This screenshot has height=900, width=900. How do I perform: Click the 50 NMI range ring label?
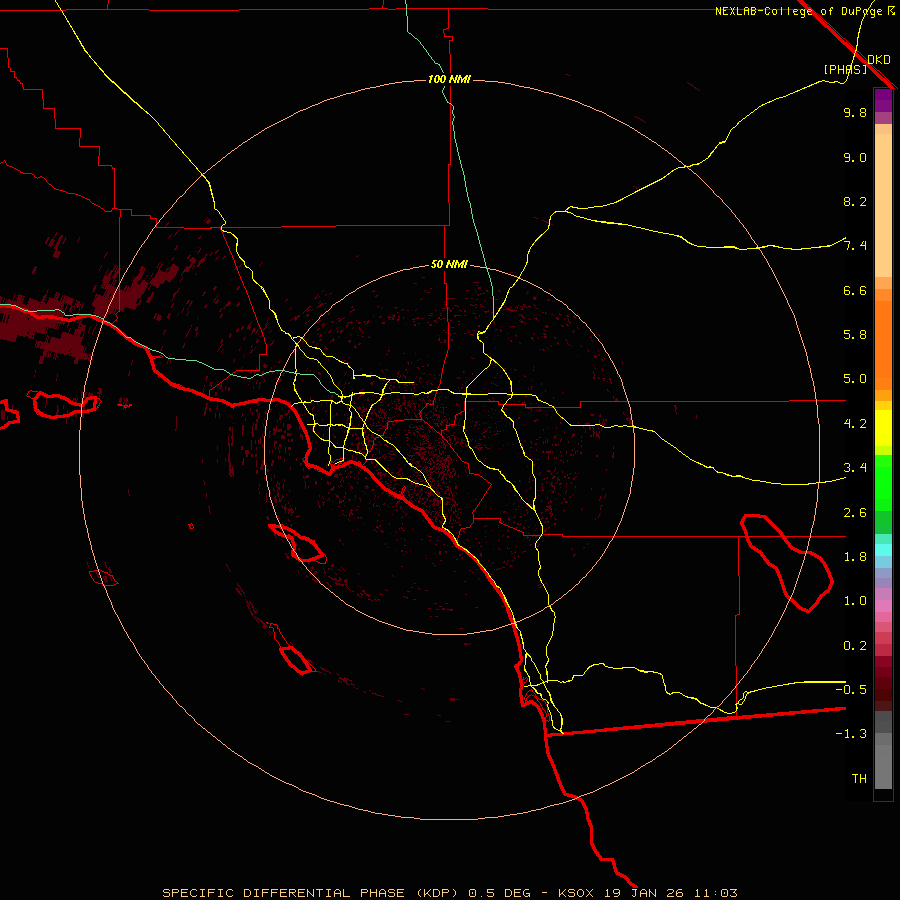pyautogui.click(x=449, y=264)
